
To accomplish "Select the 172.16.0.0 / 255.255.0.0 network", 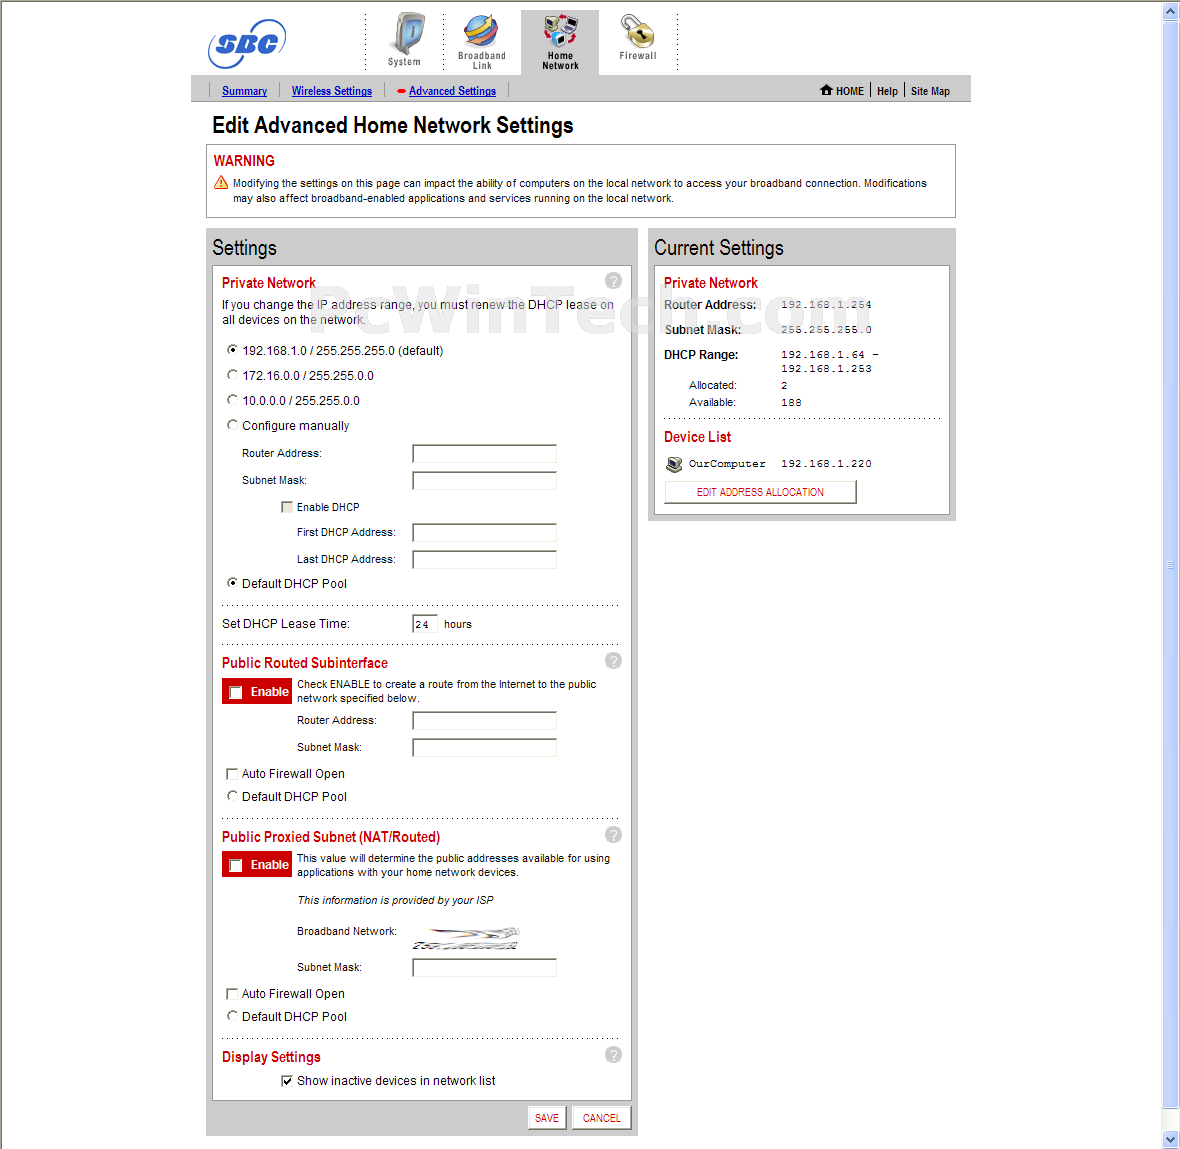I will pyautogui.click(x=233, y=375).
